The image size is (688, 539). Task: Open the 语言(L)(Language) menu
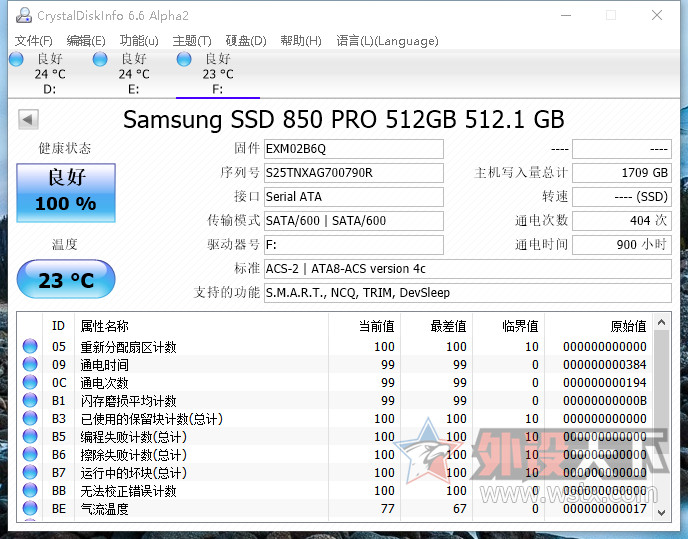coord(387,41)
